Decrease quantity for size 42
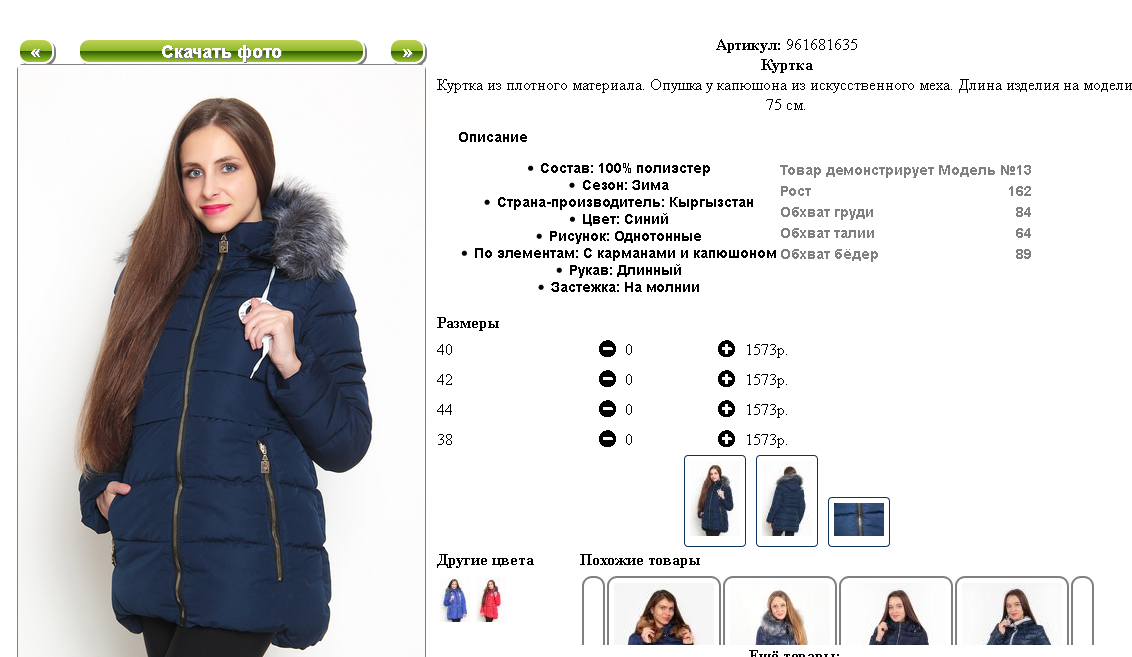1132x657 pixels. (x=607, y=379)
